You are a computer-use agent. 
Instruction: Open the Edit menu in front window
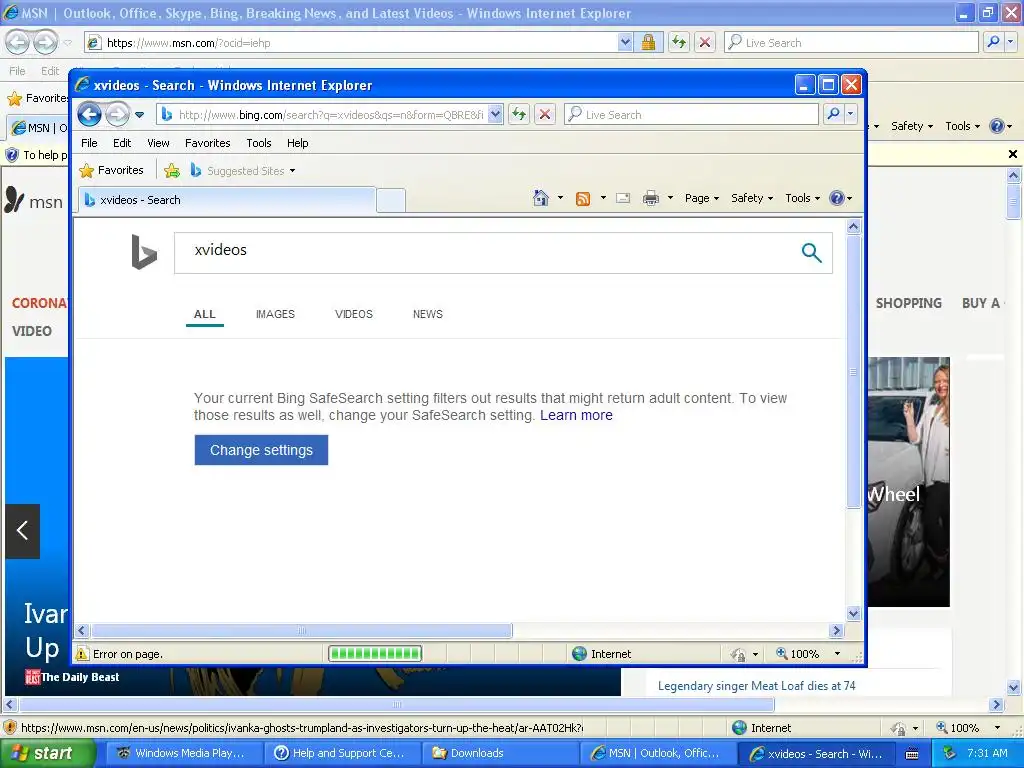click(x=122, y=143)
